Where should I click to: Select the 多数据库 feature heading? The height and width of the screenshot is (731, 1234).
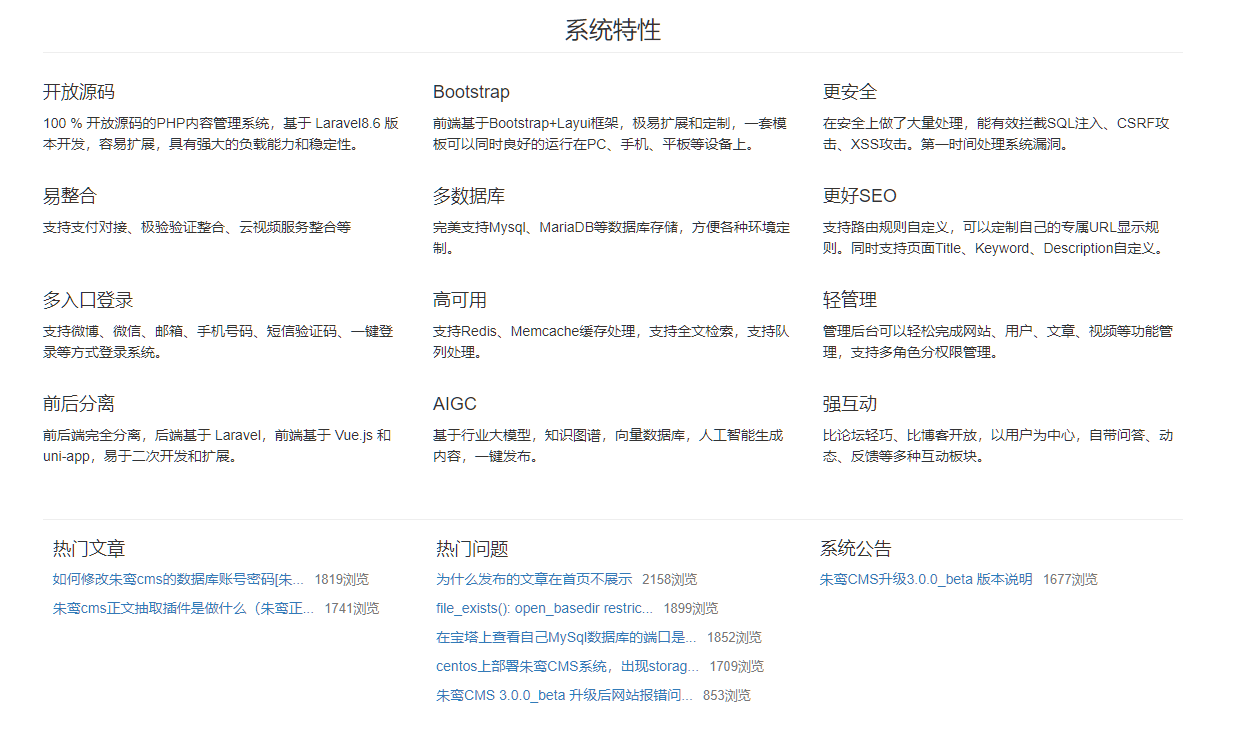(469, 196)
